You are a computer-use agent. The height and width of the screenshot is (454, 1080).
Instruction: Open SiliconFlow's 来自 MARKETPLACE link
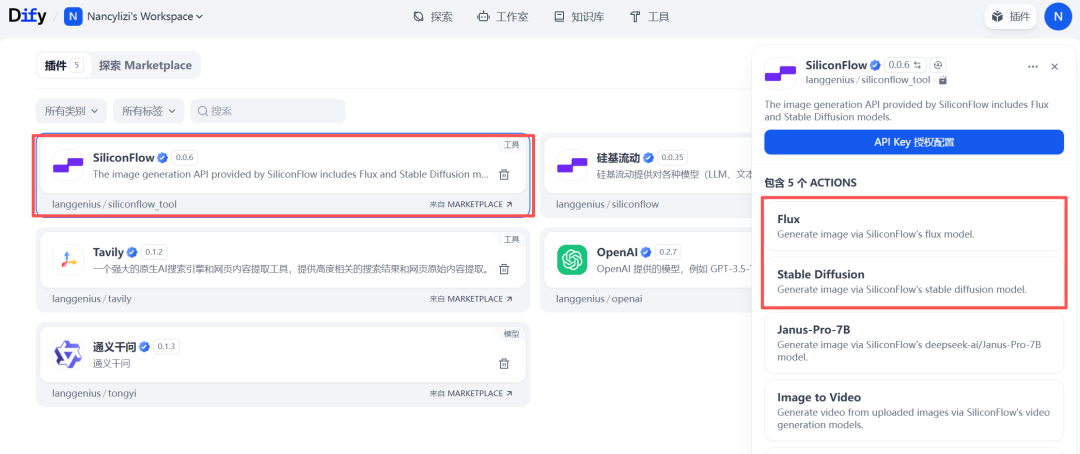coord(471,205)
